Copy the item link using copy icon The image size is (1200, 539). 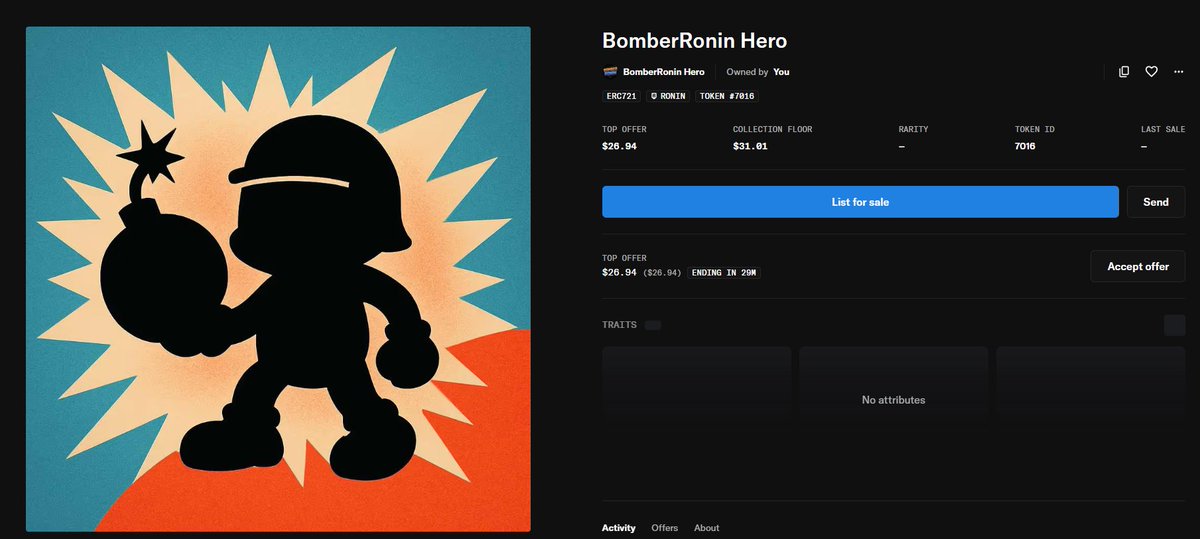[1124, 72]
